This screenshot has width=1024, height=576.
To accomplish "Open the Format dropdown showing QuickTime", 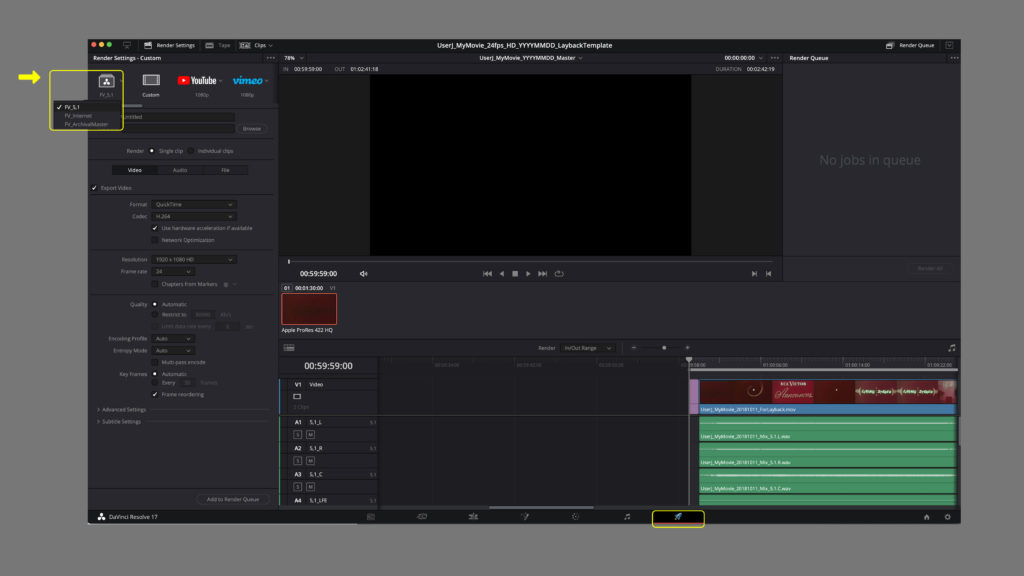I will [193, 204].
